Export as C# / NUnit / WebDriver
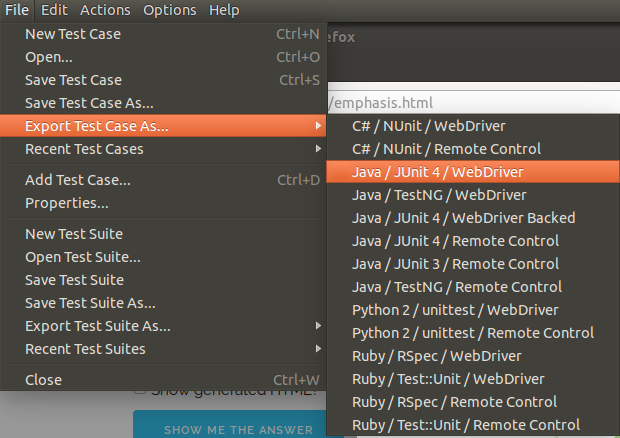 tap(473, 126)
